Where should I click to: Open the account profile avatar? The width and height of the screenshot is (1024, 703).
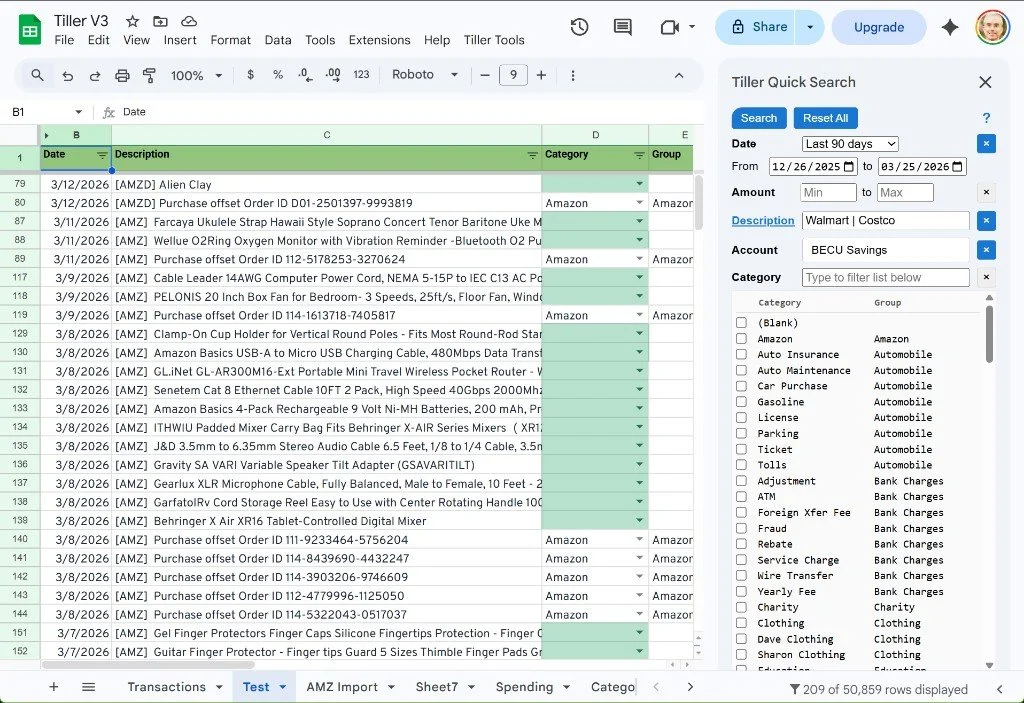tap(992, 27)
